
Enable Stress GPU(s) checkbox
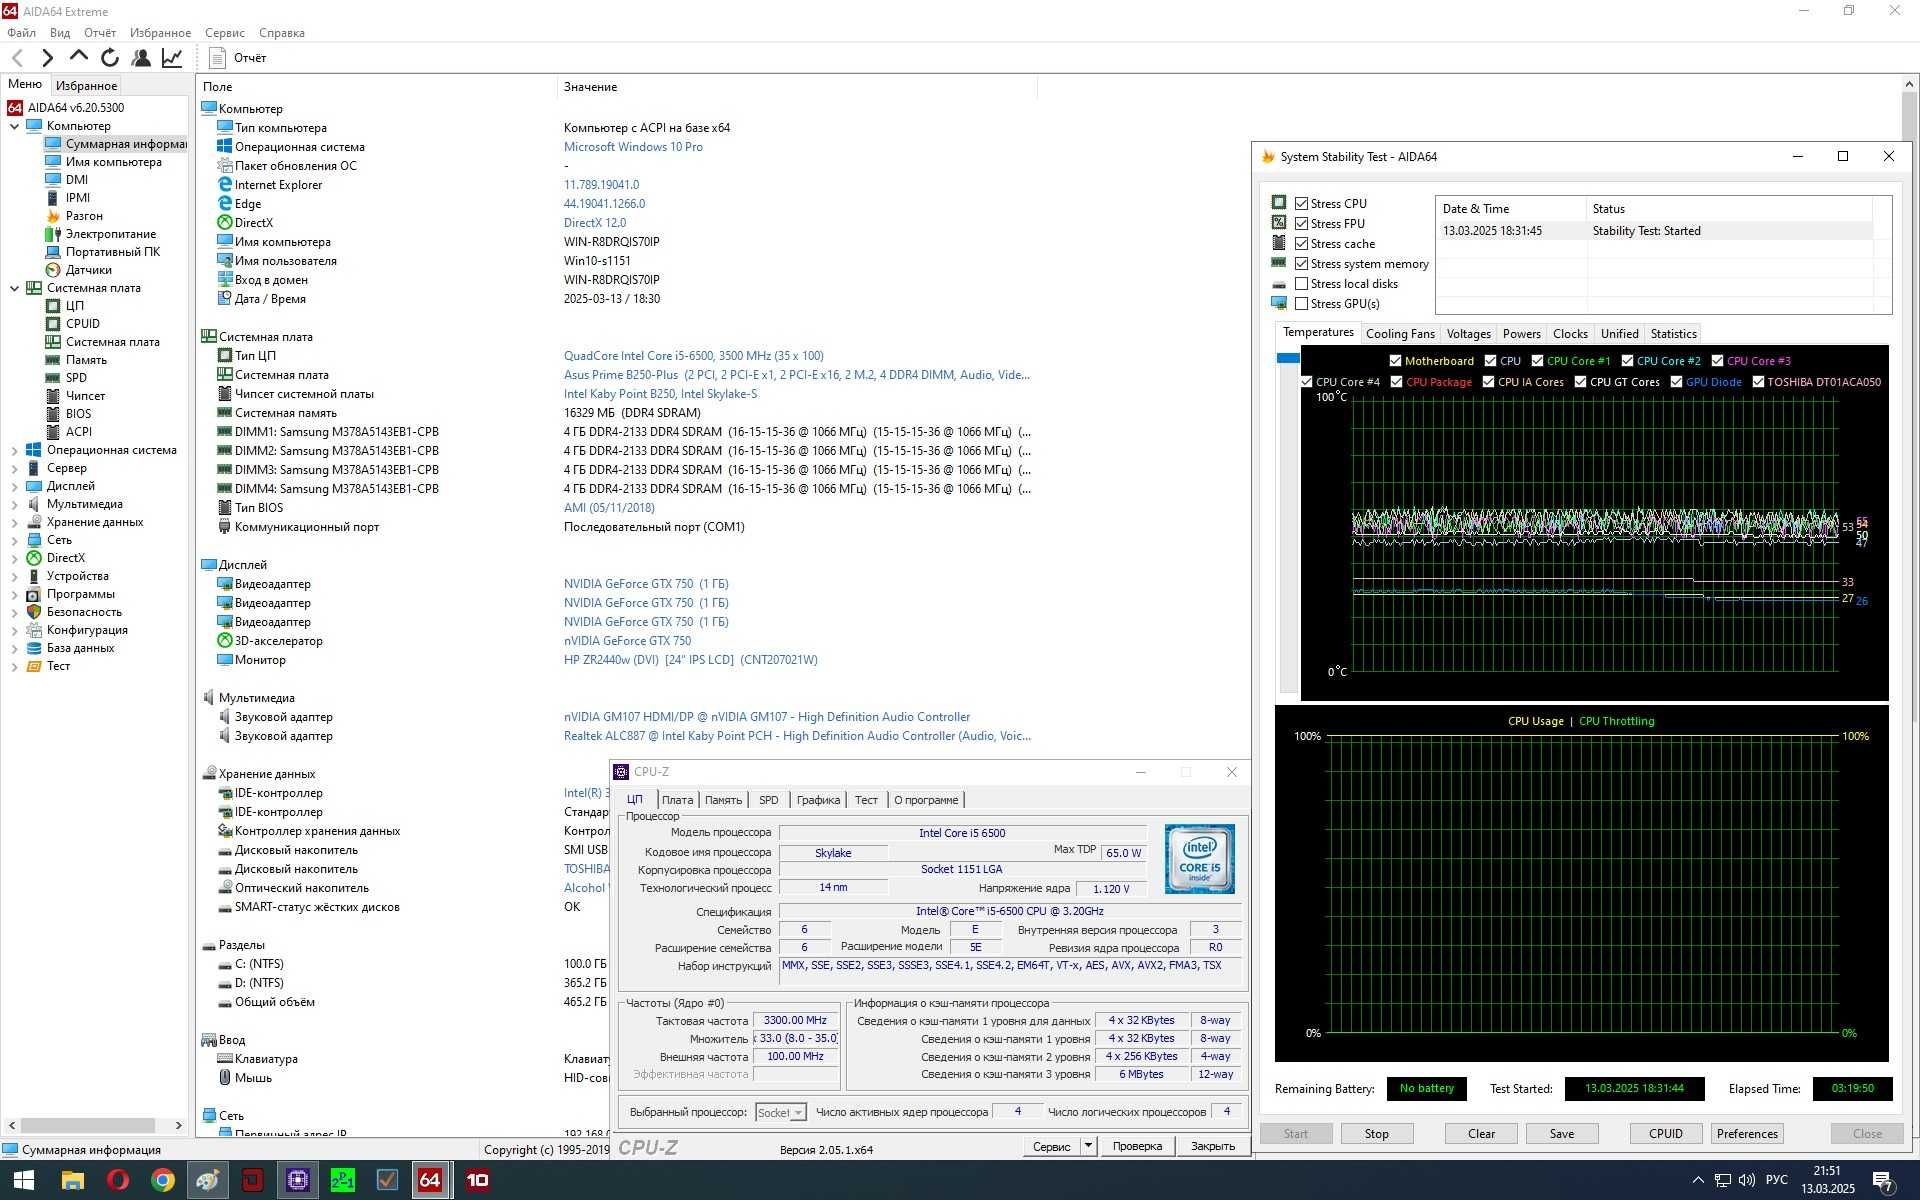tap(1301, 303)
